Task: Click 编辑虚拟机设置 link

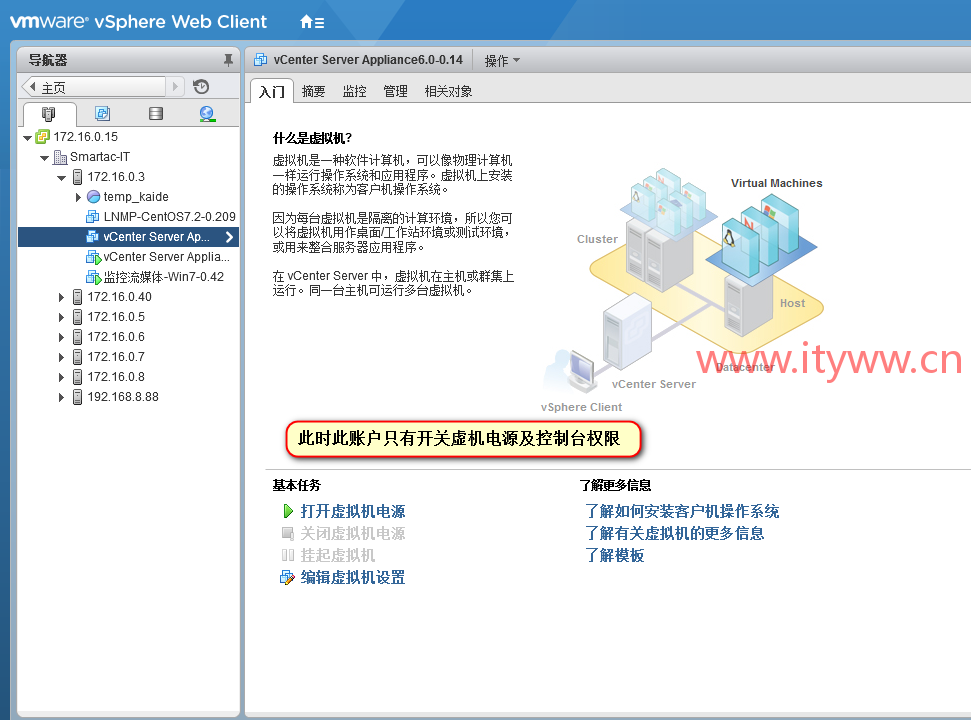Action: click(x=353, y=578)
